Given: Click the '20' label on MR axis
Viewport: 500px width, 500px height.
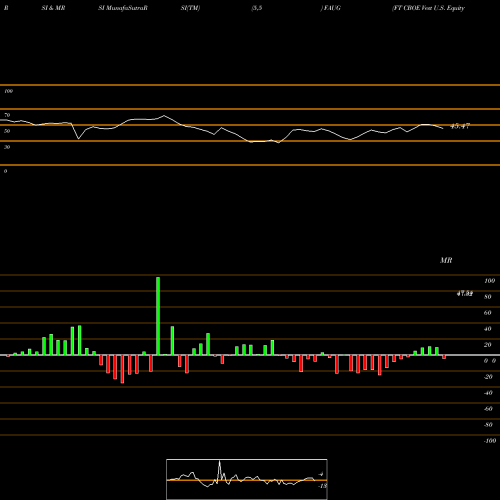Looking at the screenshot, I should 488,345.
